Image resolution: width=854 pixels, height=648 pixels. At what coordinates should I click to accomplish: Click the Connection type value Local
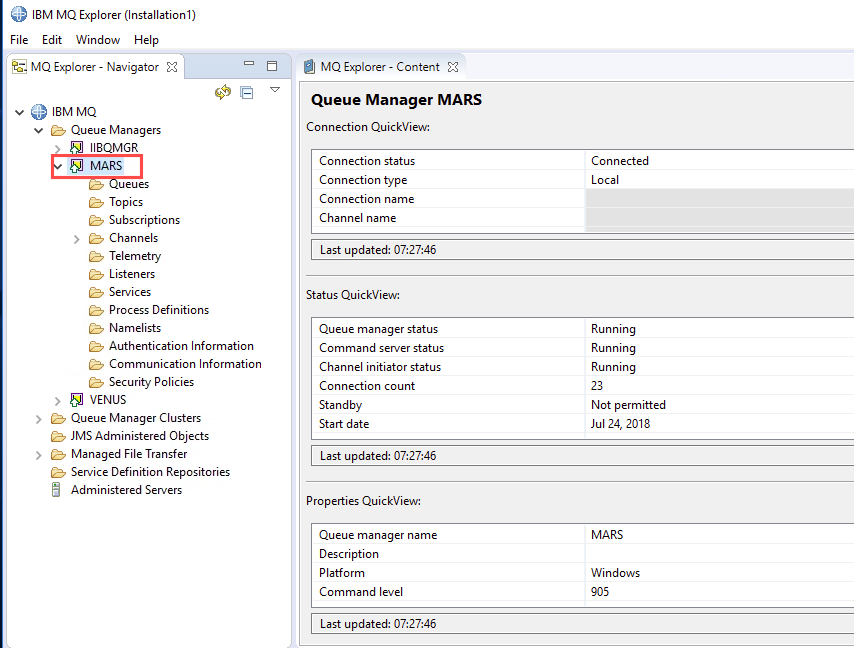point(605,180)
